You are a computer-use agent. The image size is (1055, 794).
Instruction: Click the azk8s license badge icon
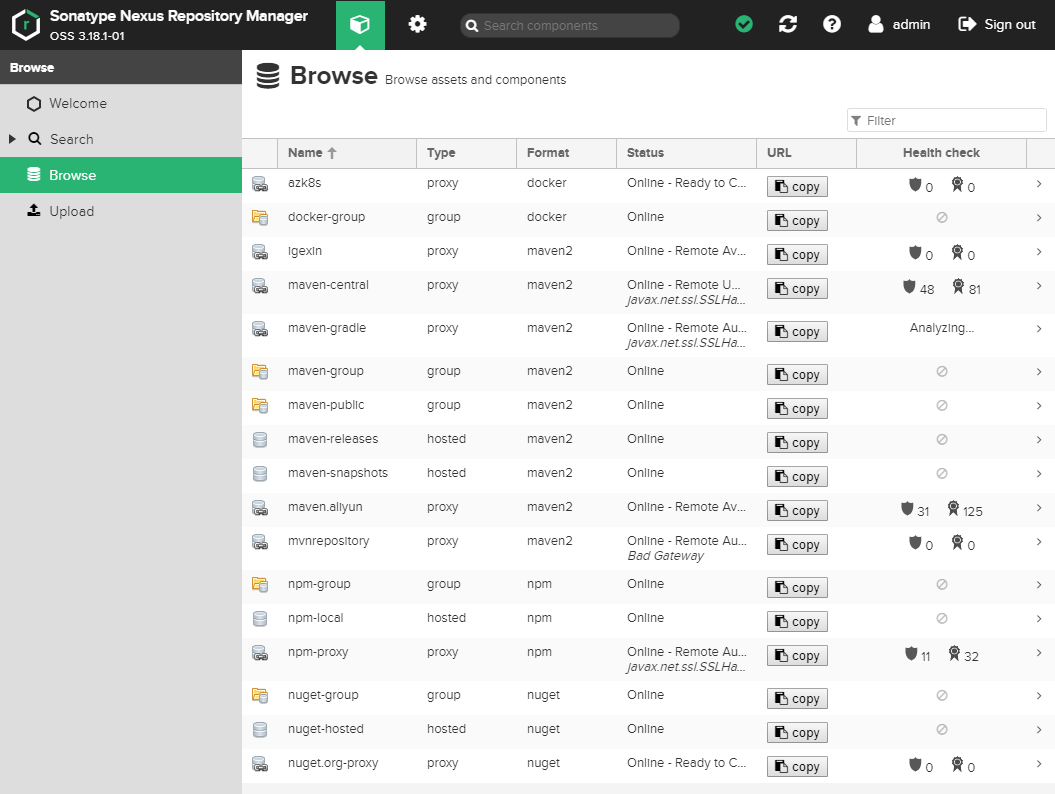[957, 184]
